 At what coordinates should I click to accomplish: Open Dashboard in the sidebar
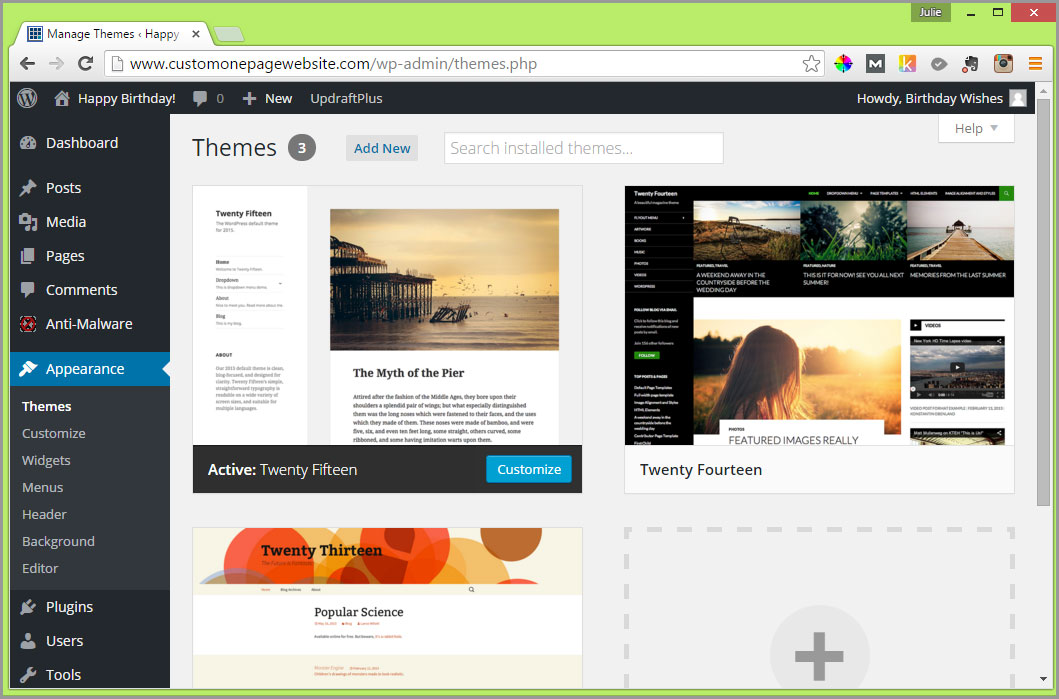coord(82,143)
